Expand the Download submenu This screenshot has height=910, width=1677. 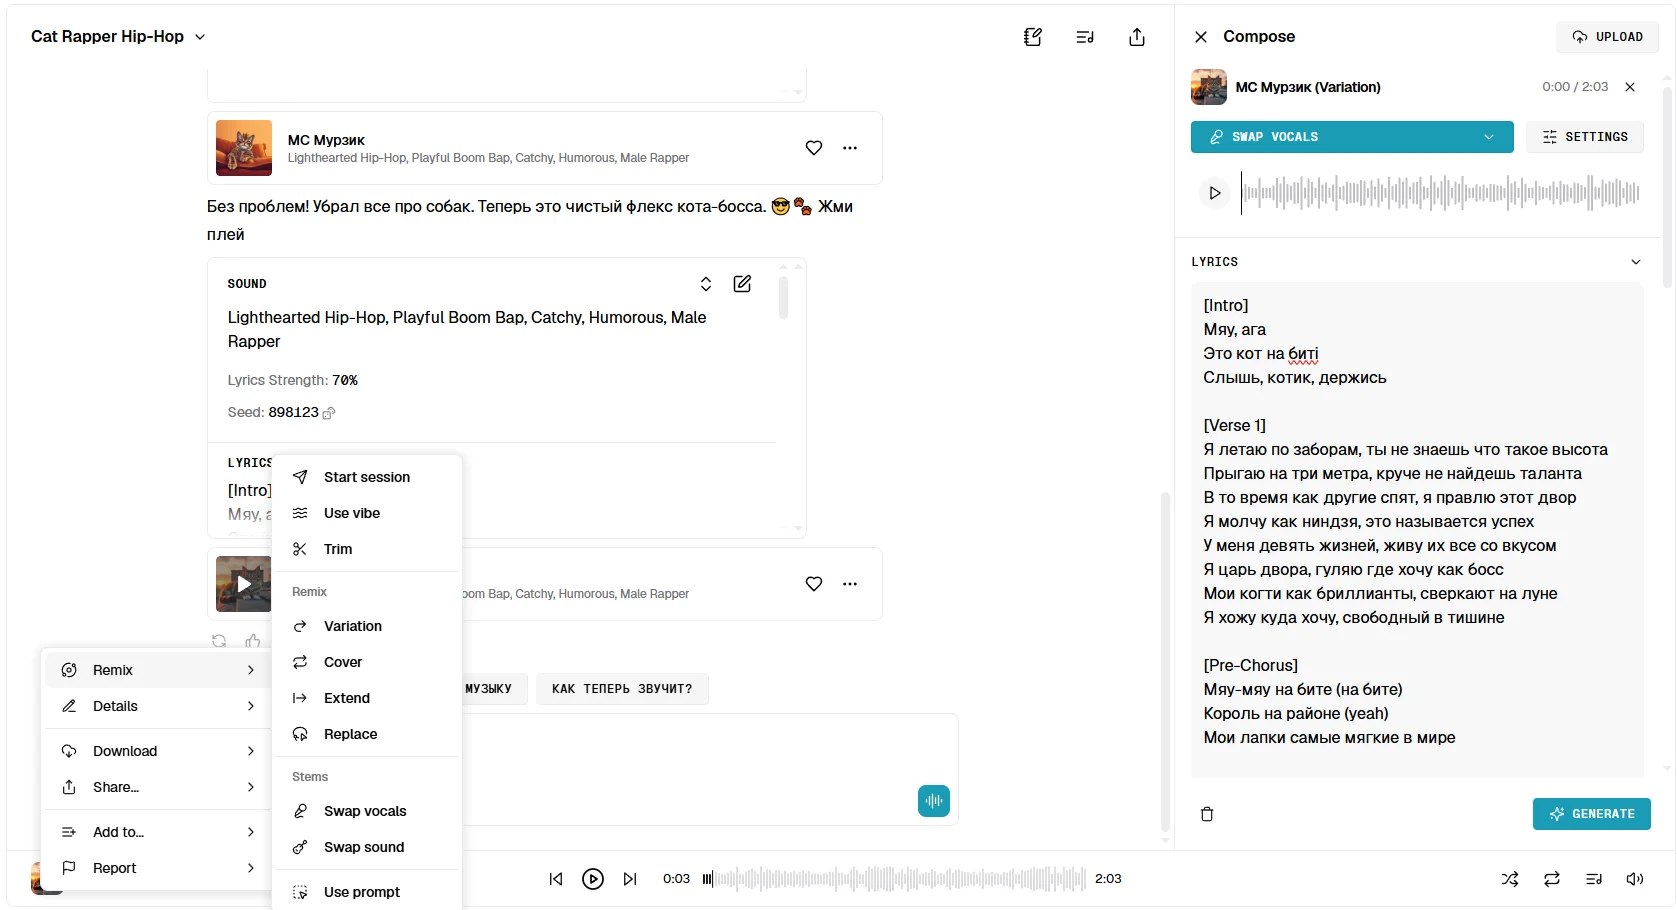point(157,751)
